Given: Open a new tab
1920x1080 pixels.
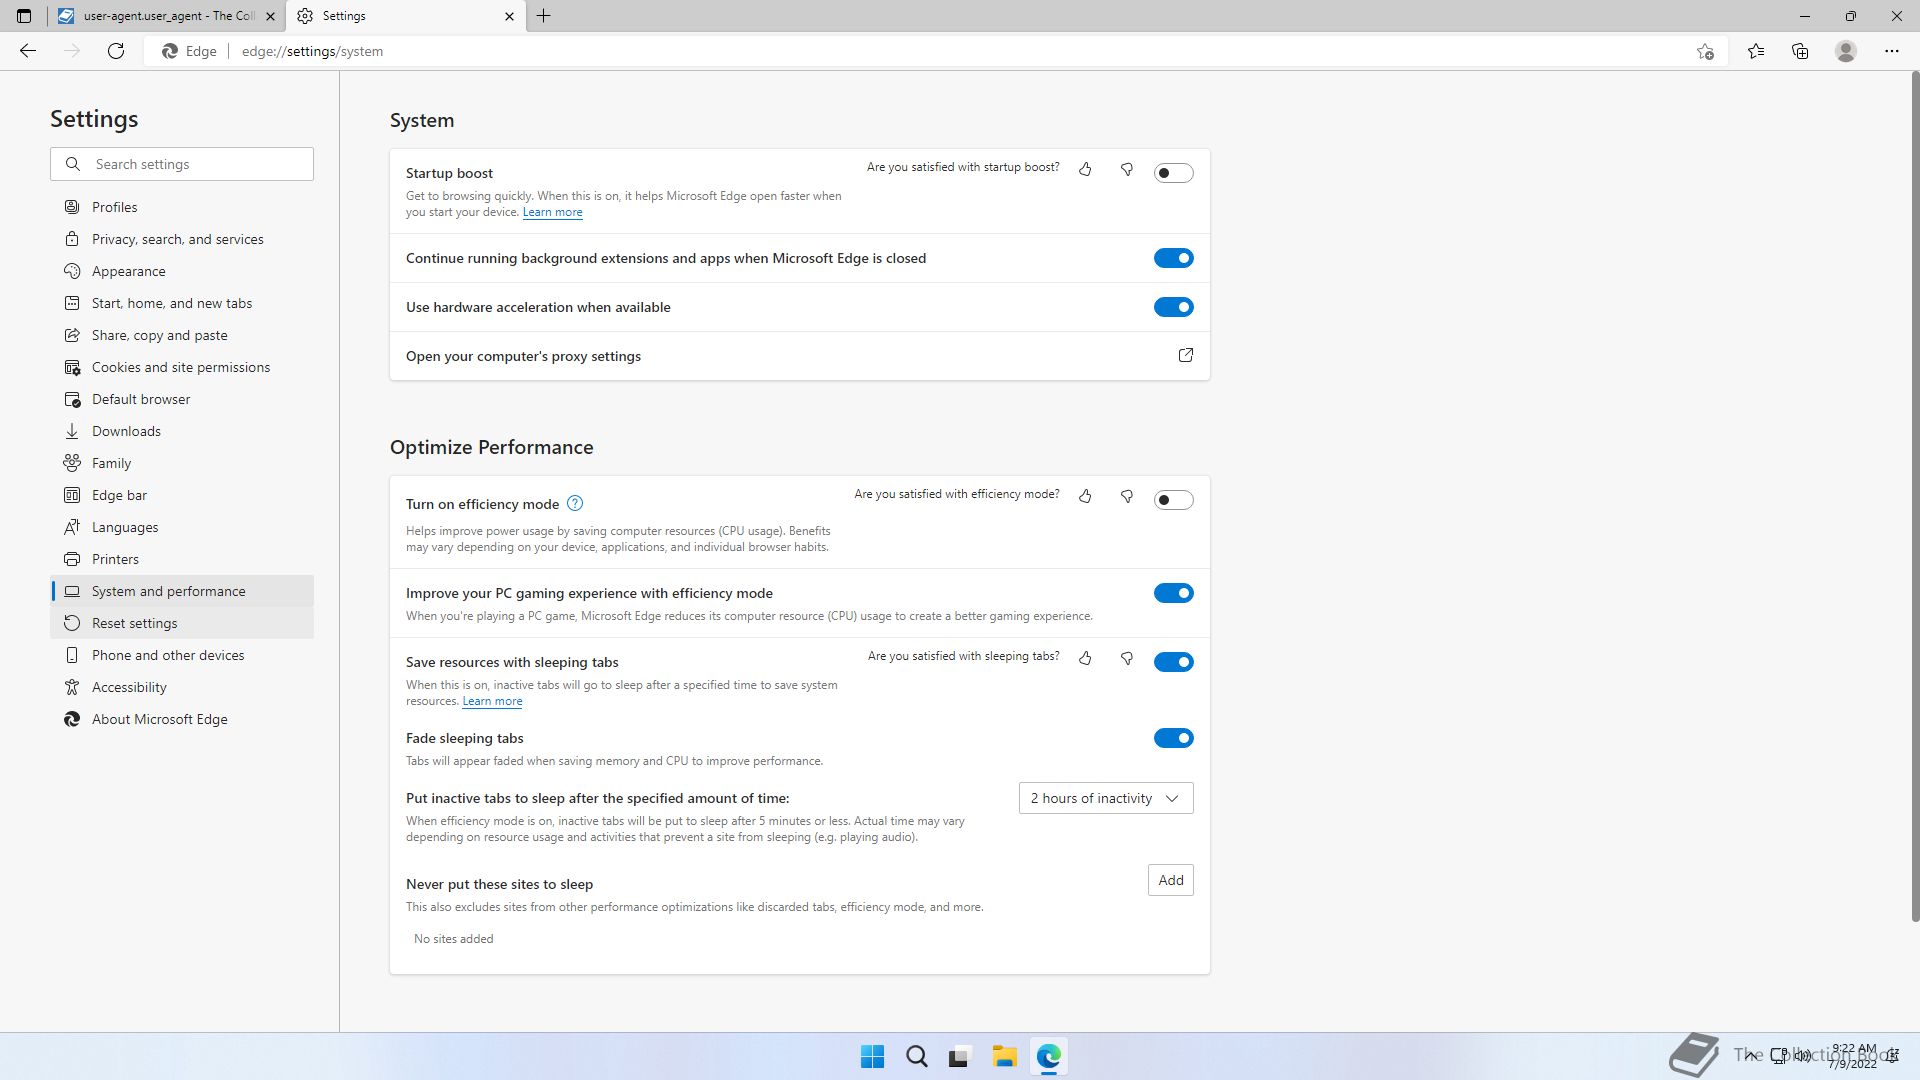Looking at the screenshot, I should point(544,16).
